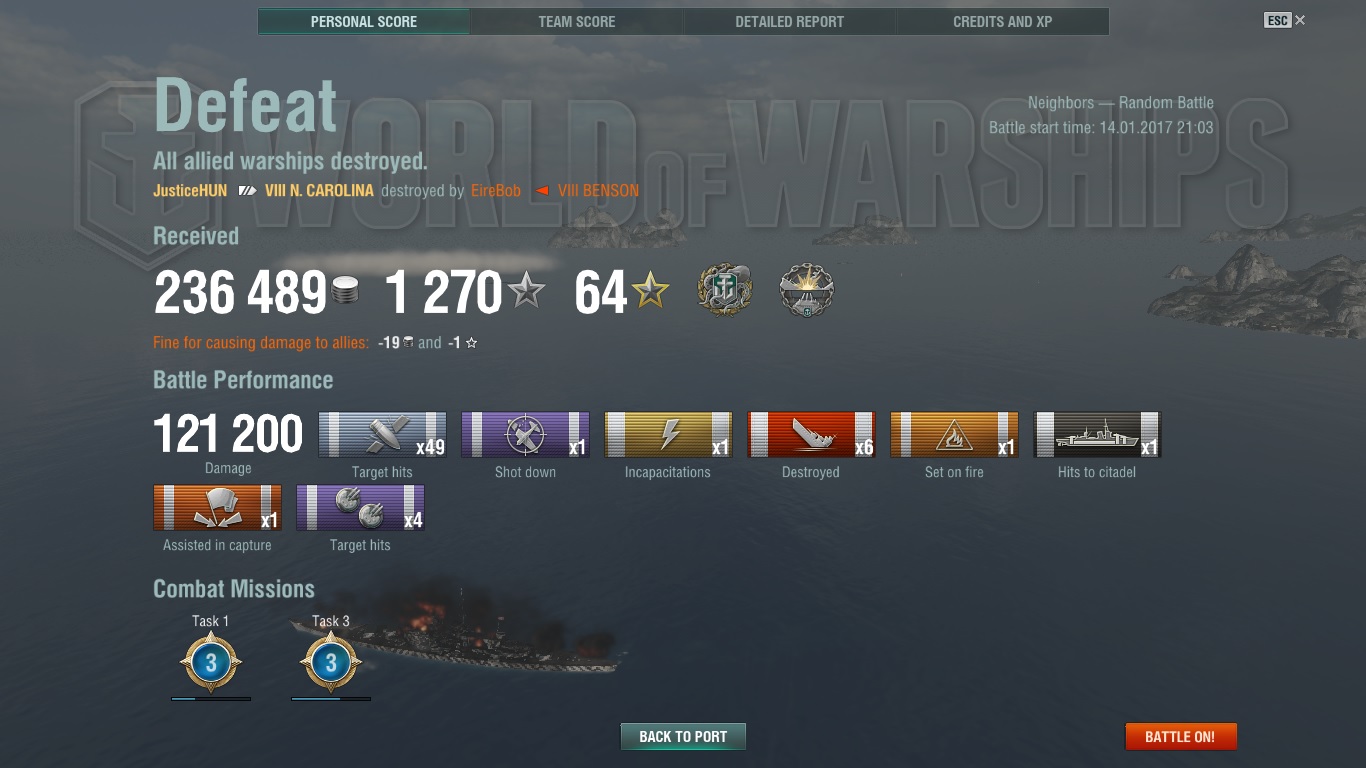
Task: Click the Target hits main battery ribbon x49
Action: 382,435
